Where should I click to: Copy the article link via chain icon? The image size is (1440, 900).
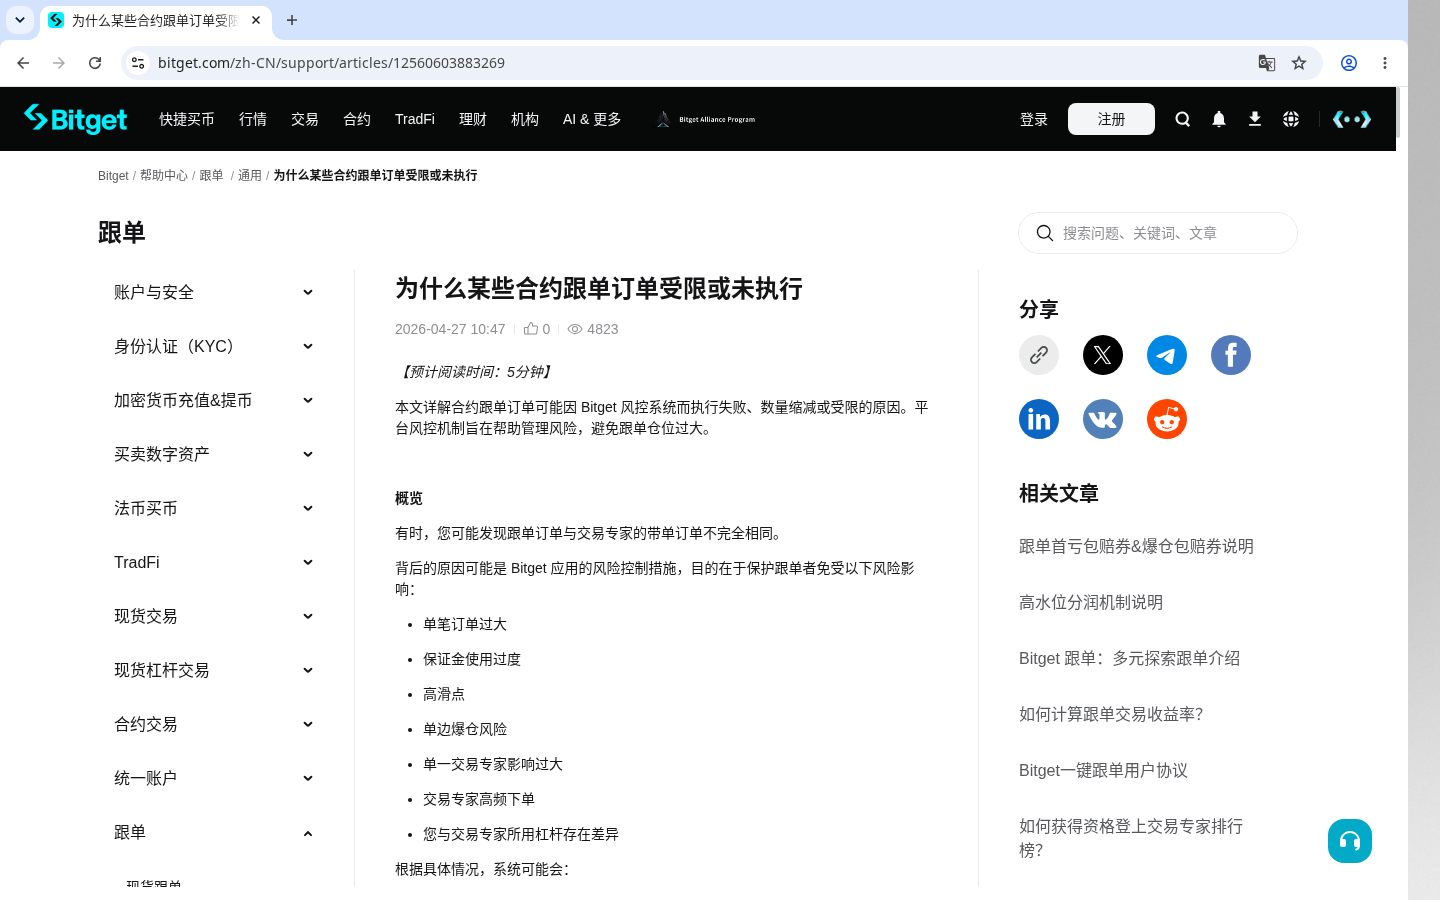pos(1039,355)
